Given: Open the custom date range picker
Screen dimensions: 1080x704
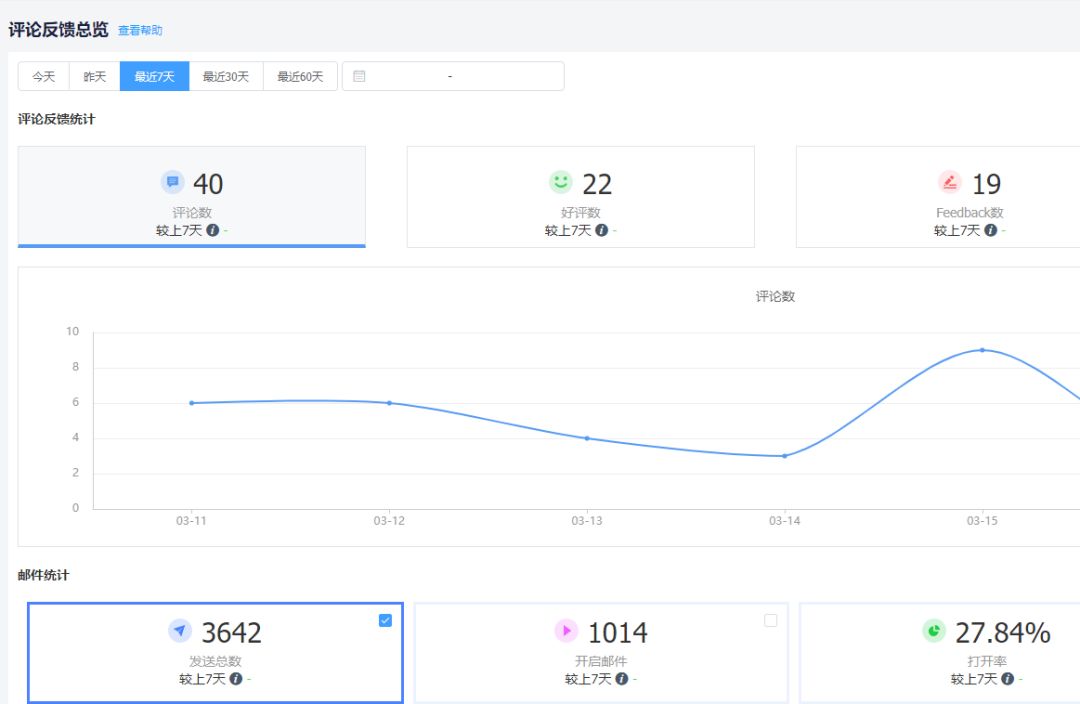Looking at the screenshot, I should 452,77.
